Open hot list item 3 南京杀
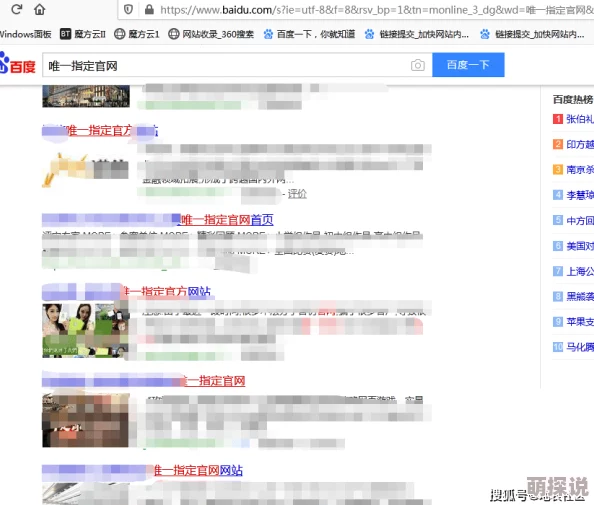The width and height of the screenshot is (594, 505). click(x=573, y=169)
